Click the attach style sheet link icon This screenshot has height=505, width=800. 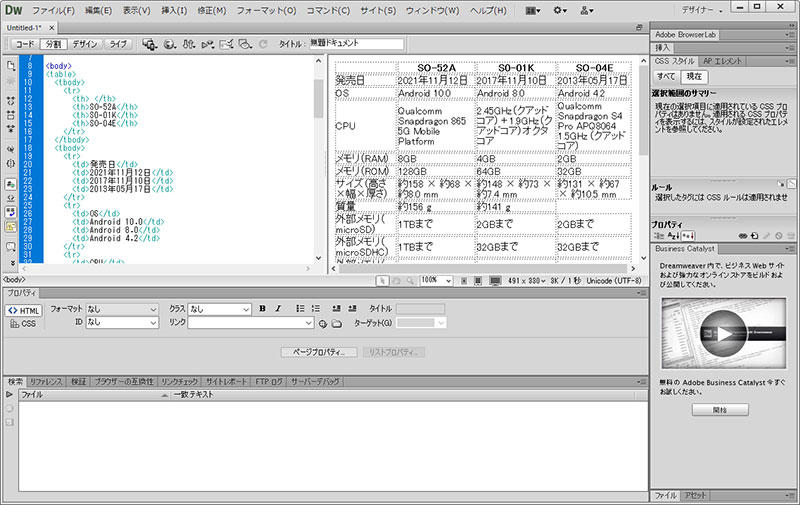[x=743, y=236]
